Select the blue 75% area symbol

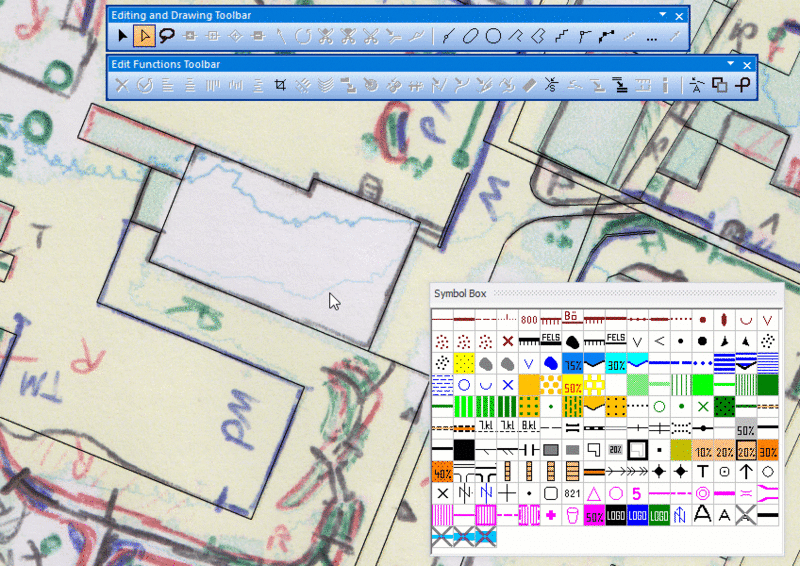(572, 363)
